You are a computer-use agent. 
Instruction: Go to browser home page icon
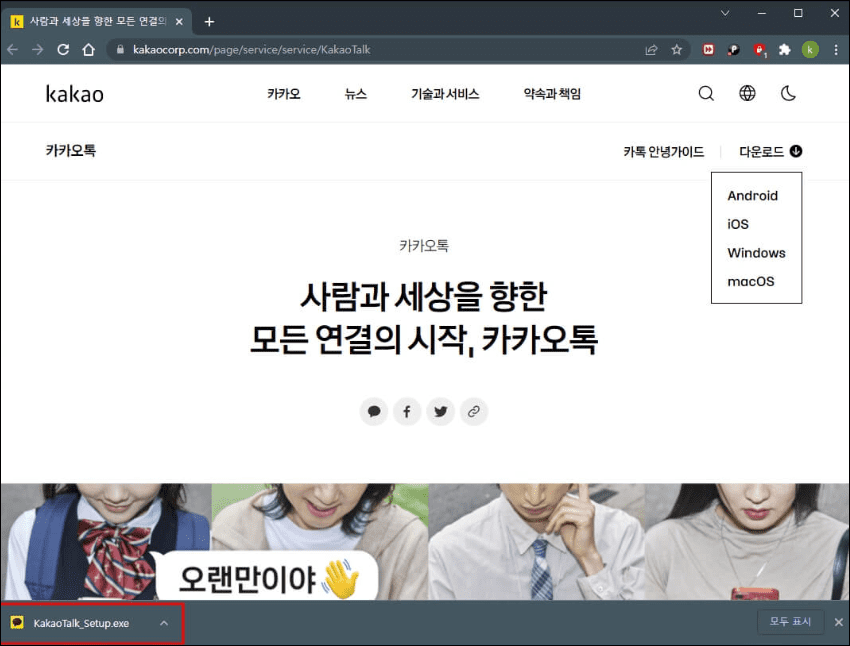pos(88,50)
